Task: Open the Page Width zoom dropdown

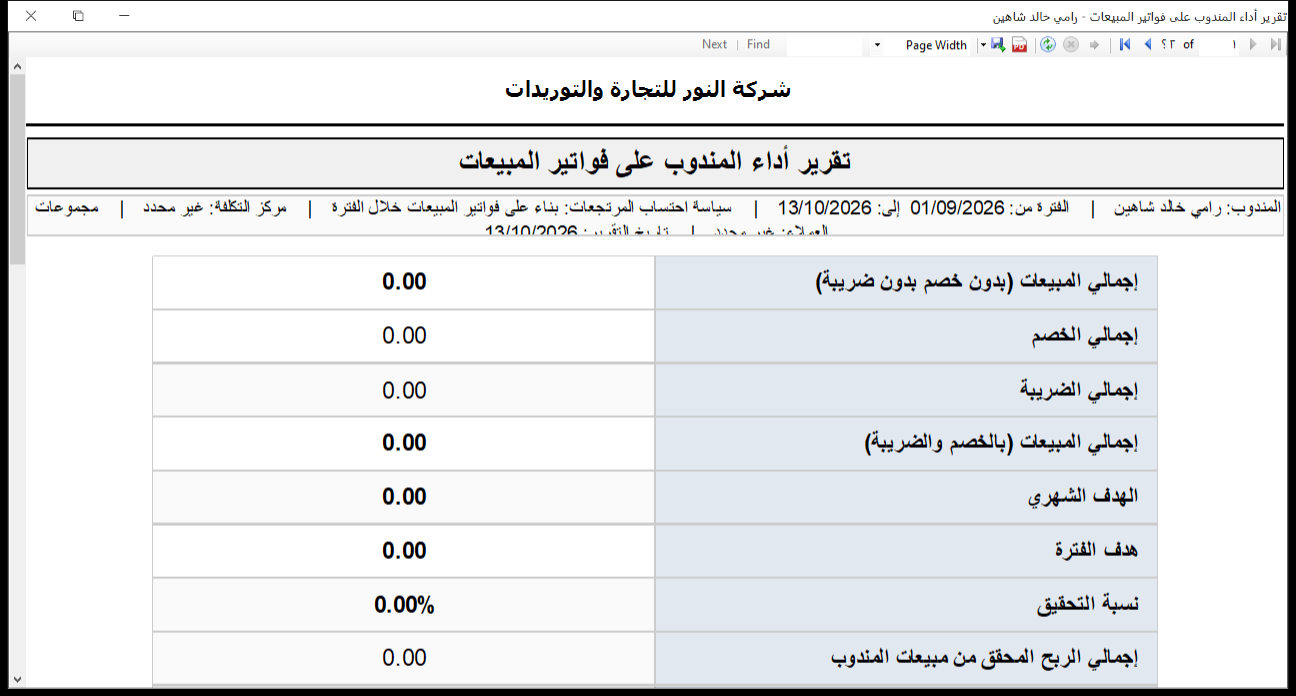Action: [878, 45]
